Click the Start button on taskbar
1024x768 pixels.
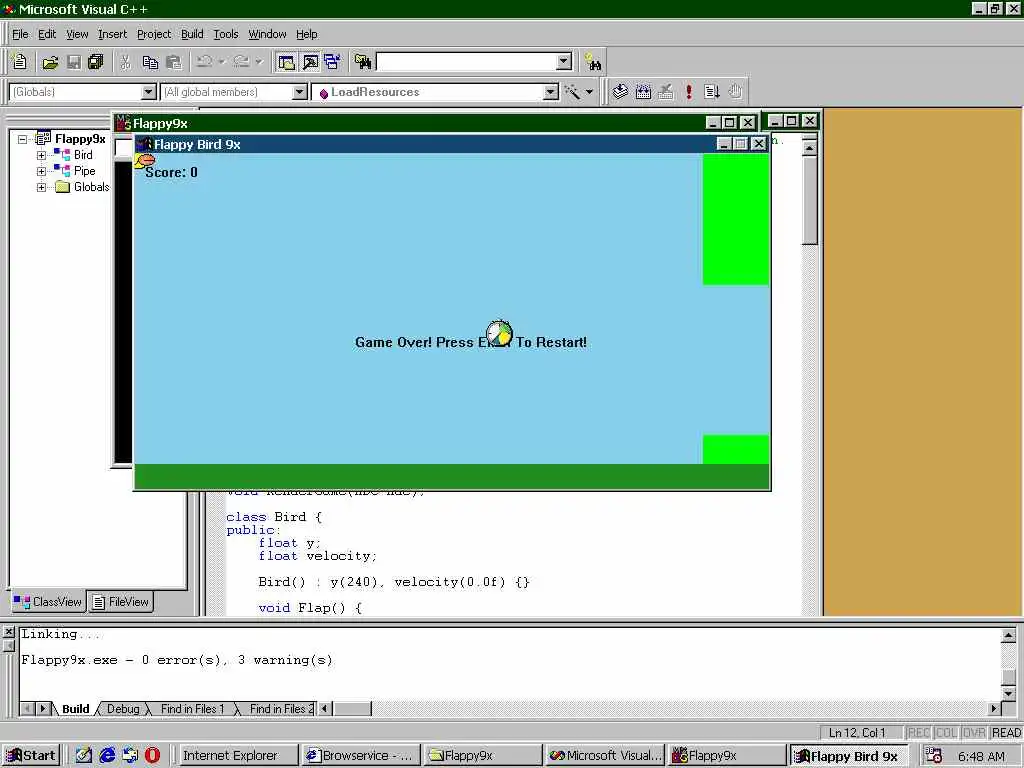(x=31, y=756)
